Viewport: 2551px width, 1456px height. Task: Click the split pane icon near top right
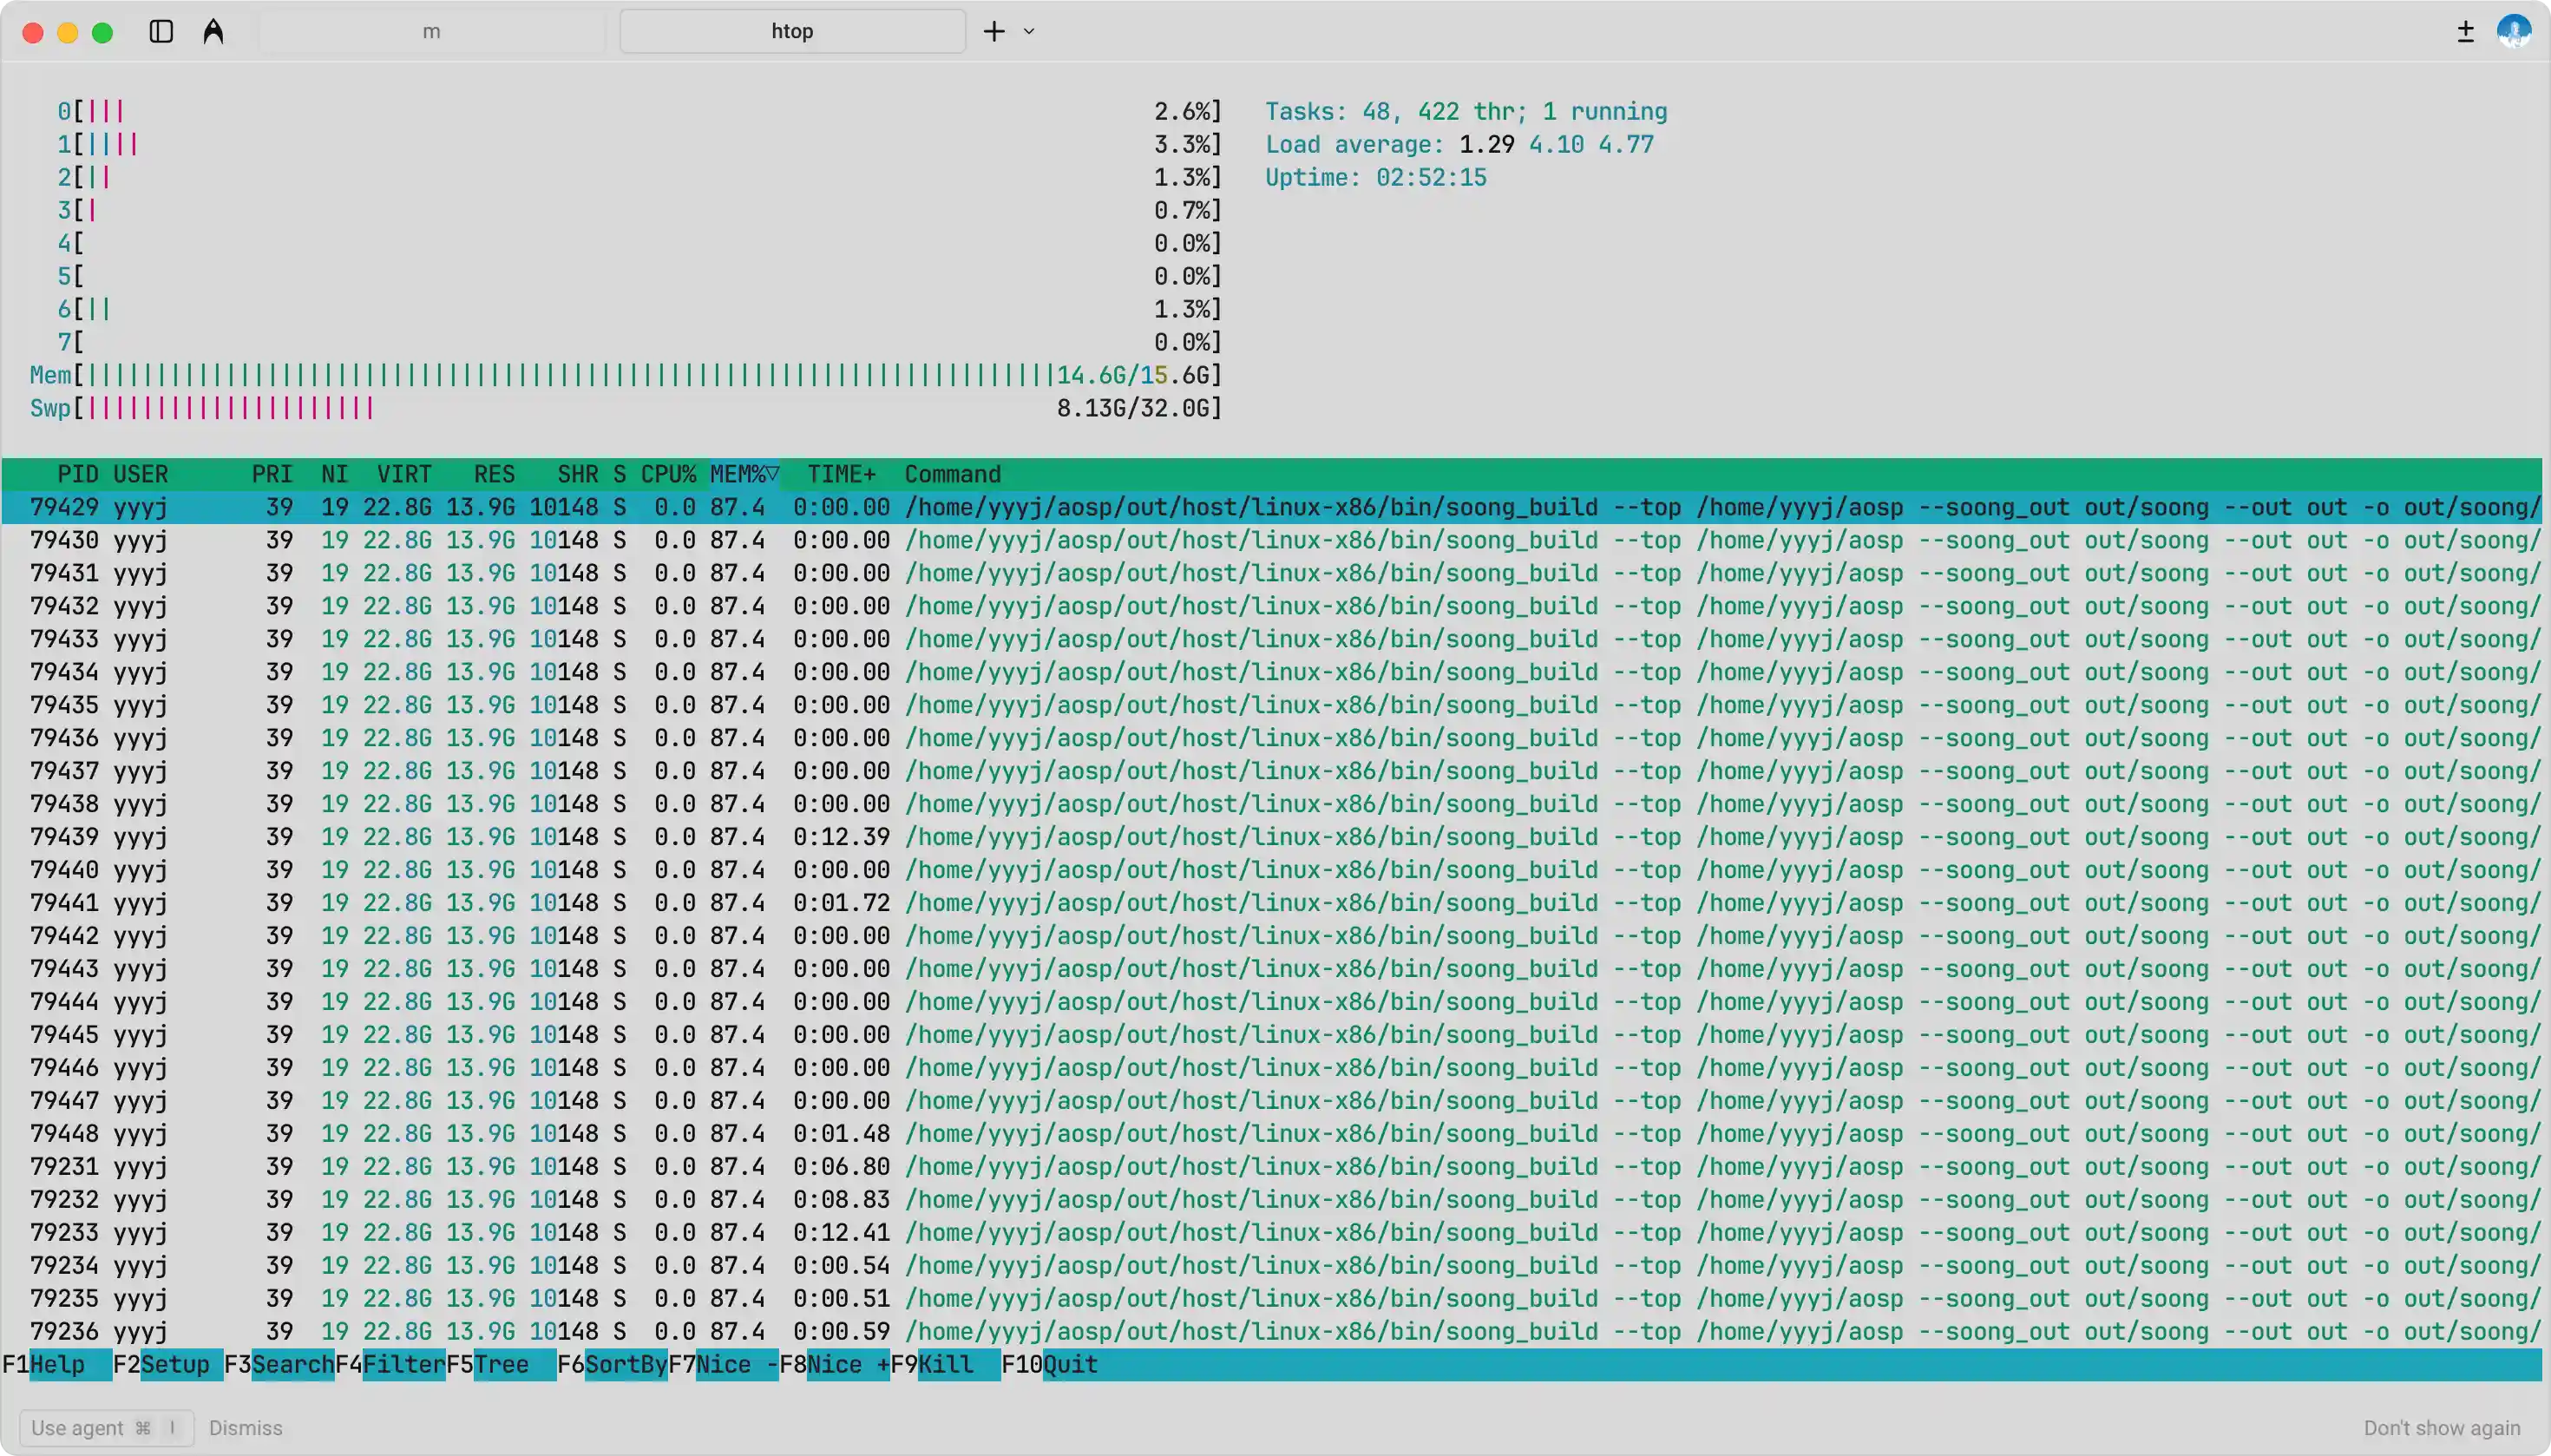tap(2464, 31)
